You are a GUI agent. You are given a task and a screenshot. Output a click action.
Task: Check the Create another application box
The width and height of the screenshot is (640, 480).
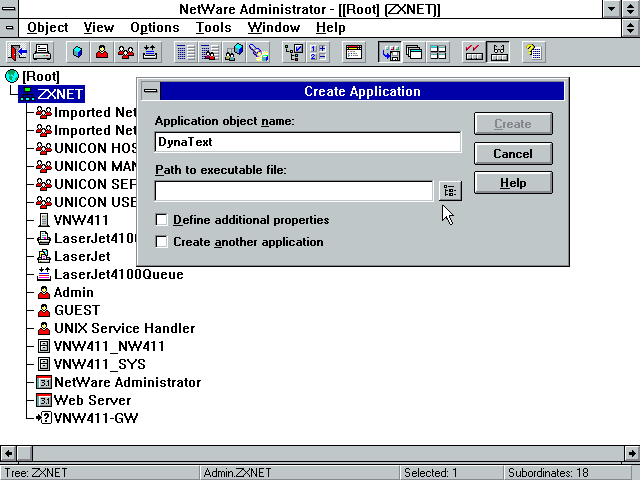pos(162,242)
